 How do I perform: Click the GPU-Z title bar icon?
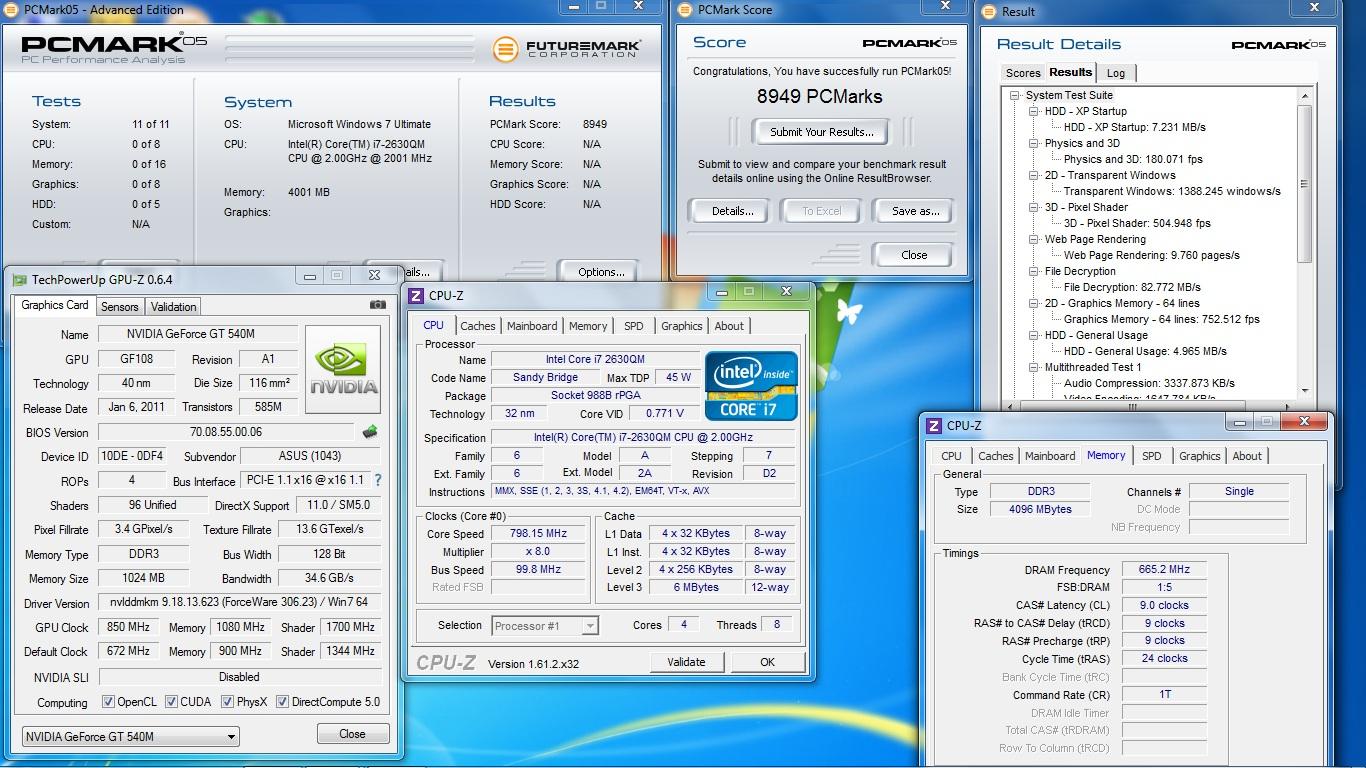pos(19,279)
